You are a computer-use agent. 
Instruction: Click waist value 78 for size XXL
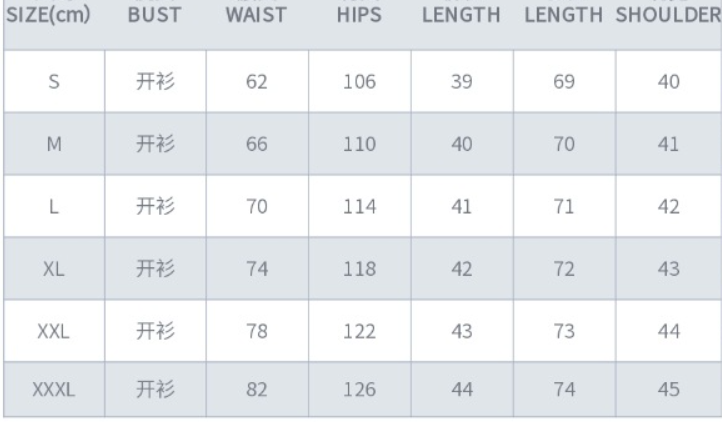point(257,331)
